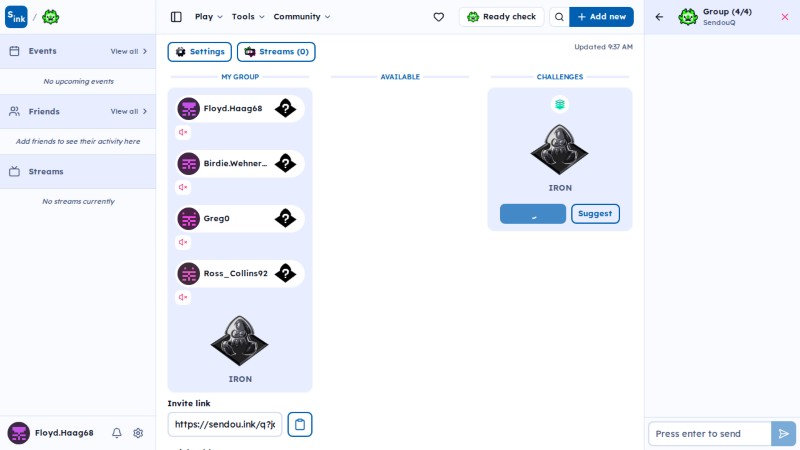Open group Settings
Viewport: 800px width, 450px height.
pyautogui.click(x=199, y=52)
